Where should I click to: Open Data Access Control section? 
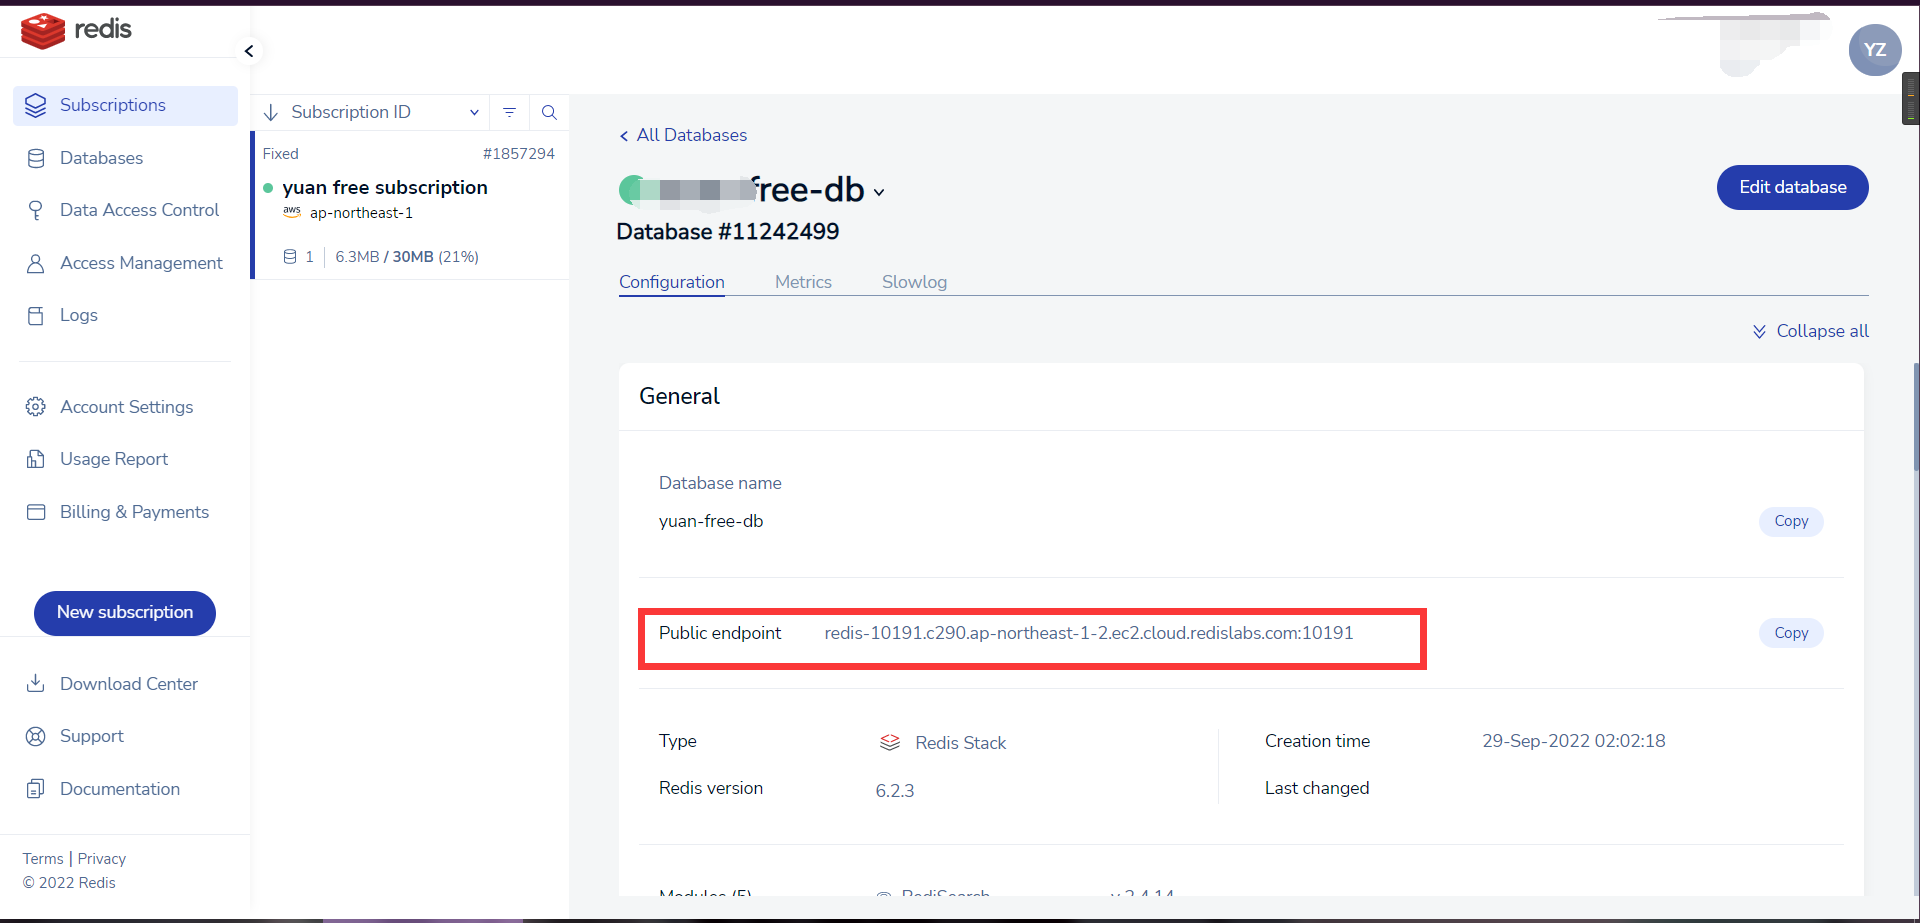[139, 210]
